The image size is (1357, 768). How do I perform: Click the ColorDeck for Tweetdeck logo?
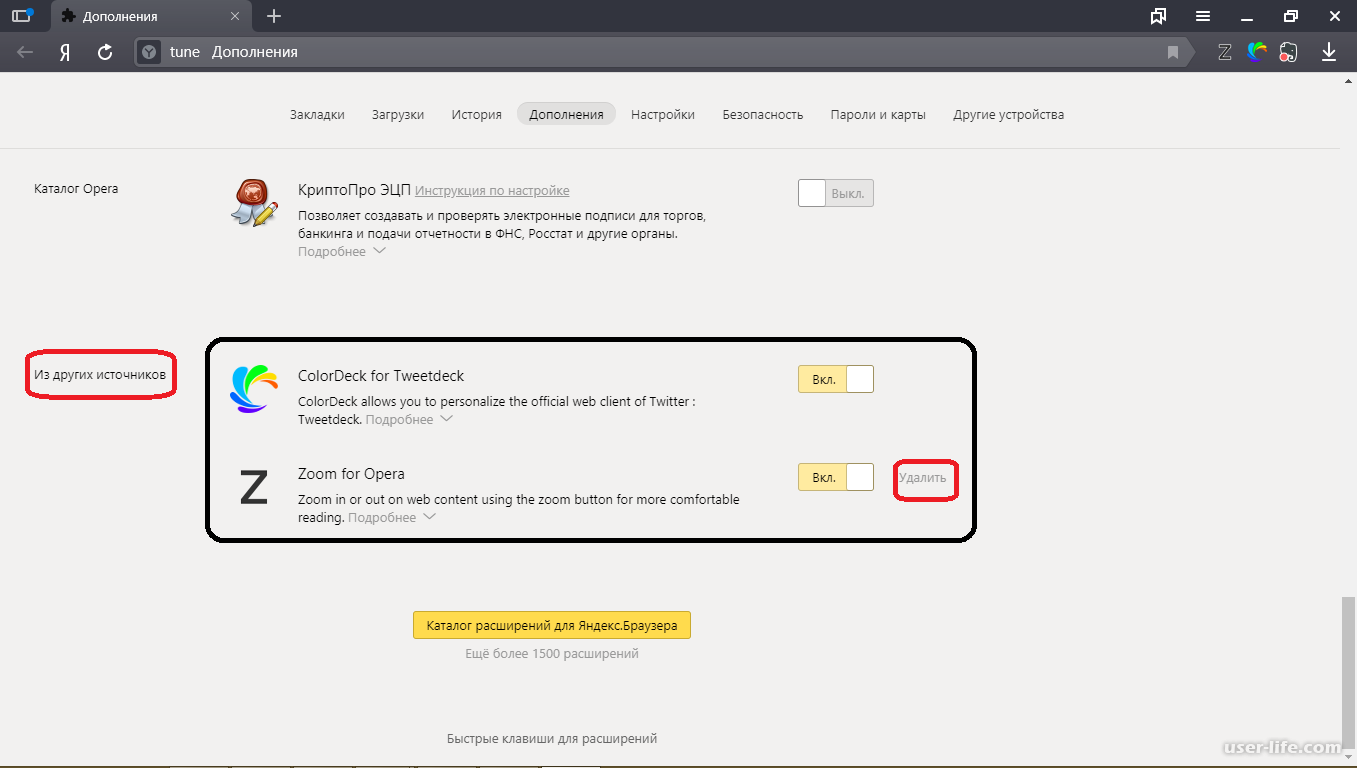tap(253, 389)
